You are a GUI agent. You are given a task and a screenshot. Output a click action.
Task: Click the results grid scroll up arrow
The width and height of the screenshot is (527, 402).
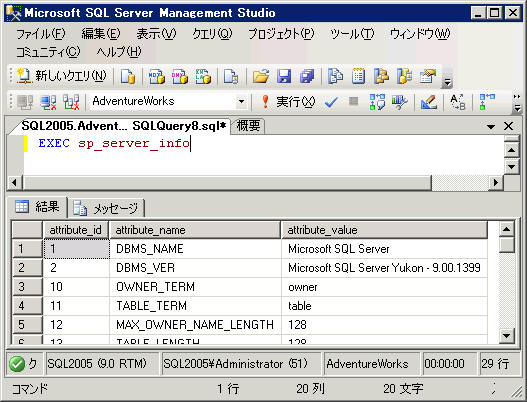coord(506,230)
